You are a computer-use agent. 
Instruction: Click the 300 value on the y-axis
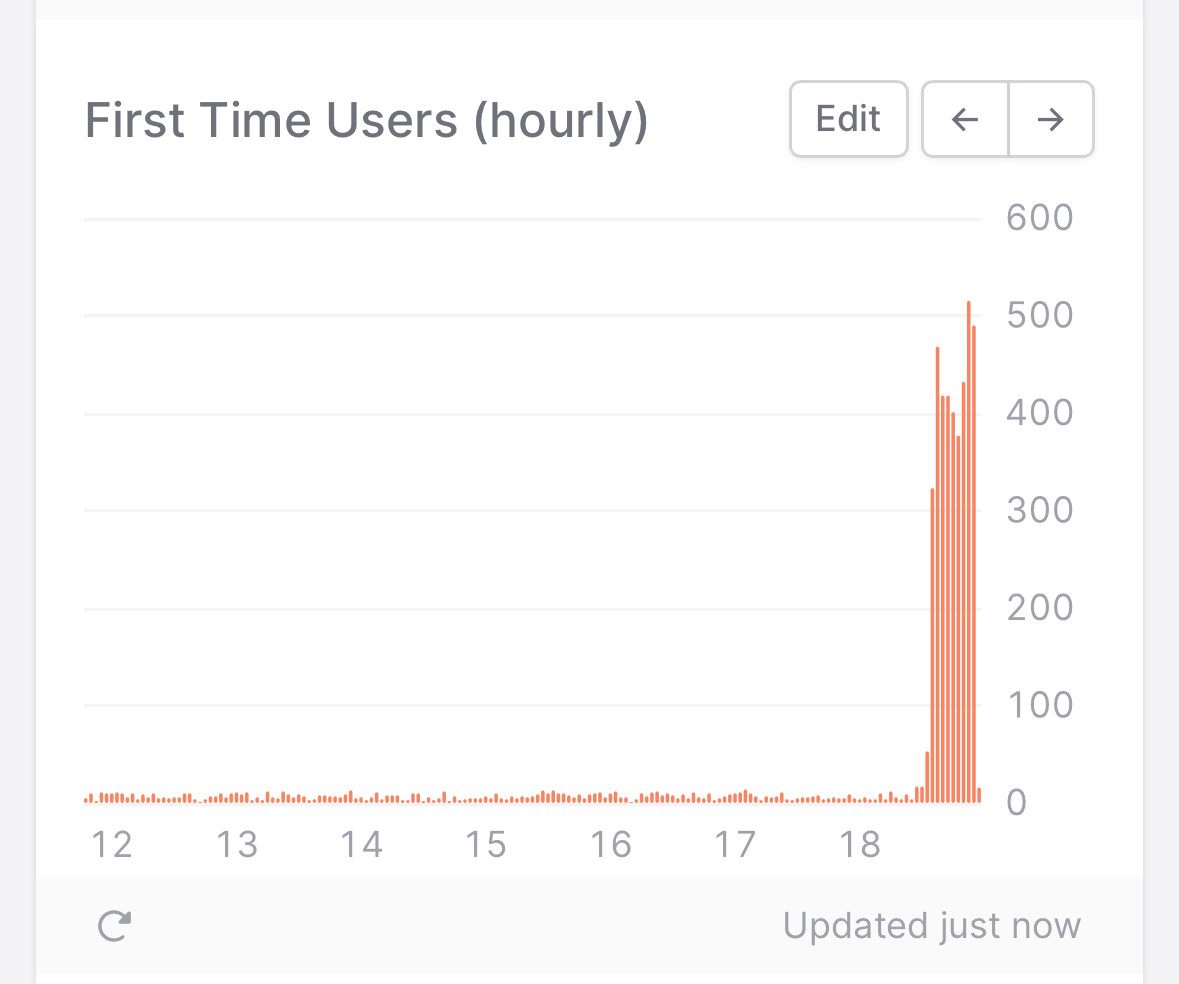coord(1039,510)
